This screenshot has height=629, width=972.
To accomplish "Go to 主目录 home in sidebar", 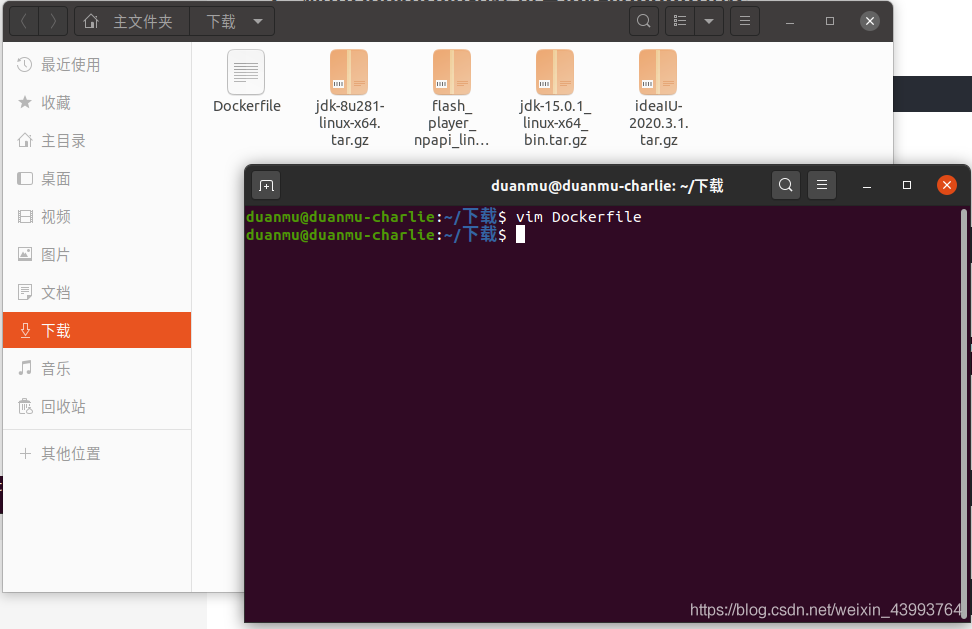I will coord(97,141).
